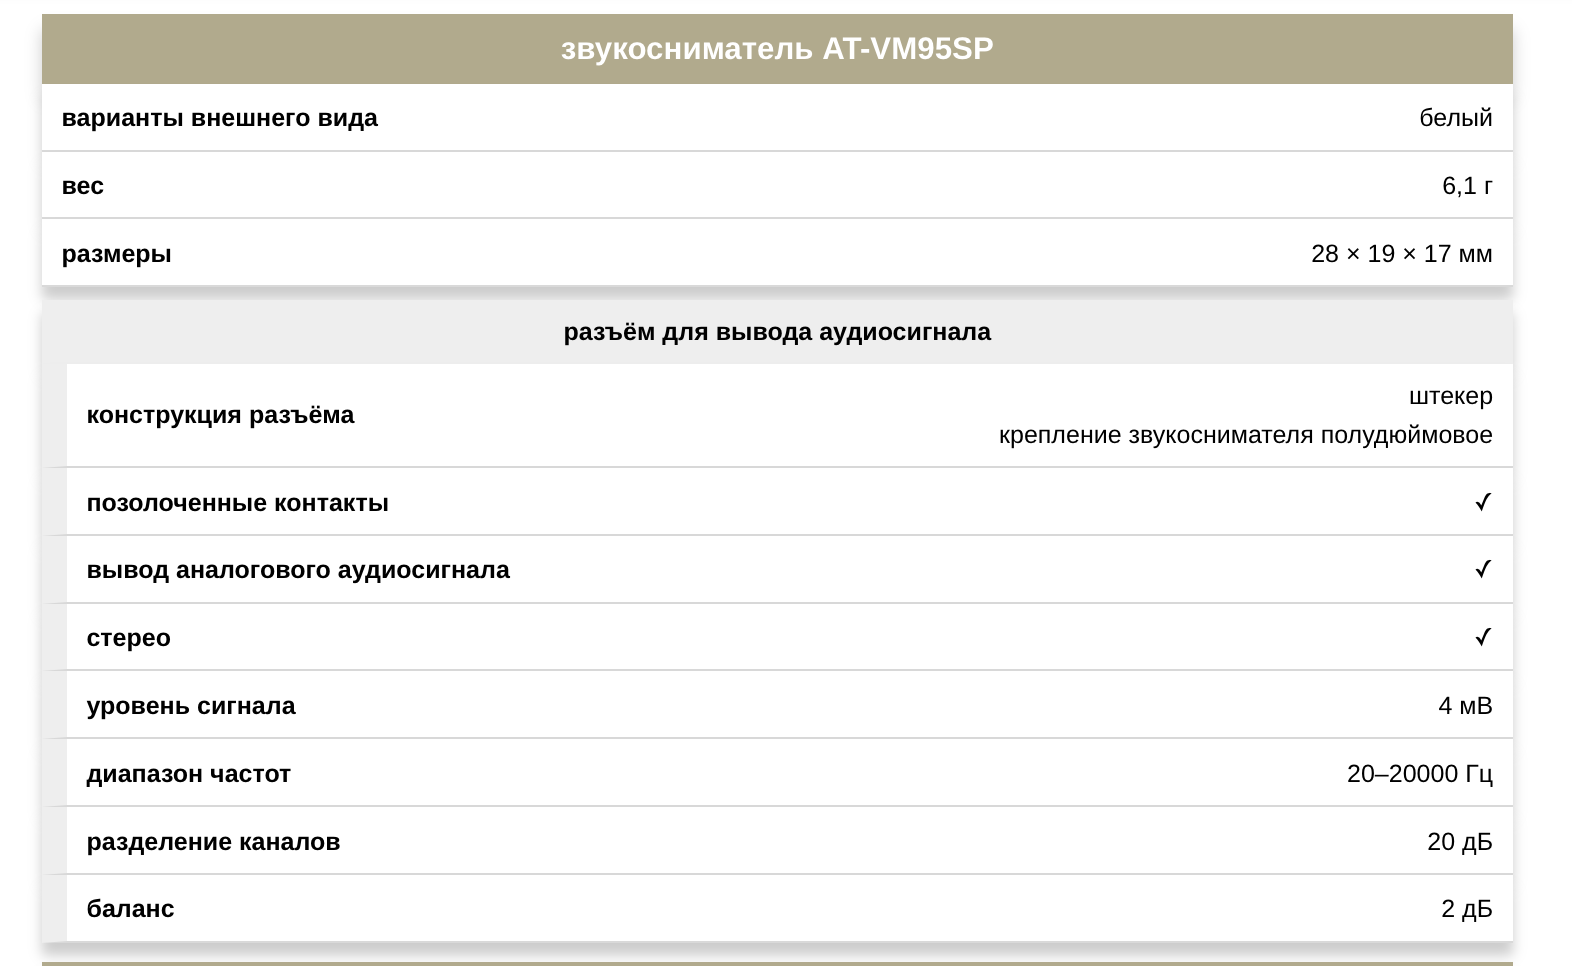Select the value '20–20000 Гц'

pos(1420,774)
